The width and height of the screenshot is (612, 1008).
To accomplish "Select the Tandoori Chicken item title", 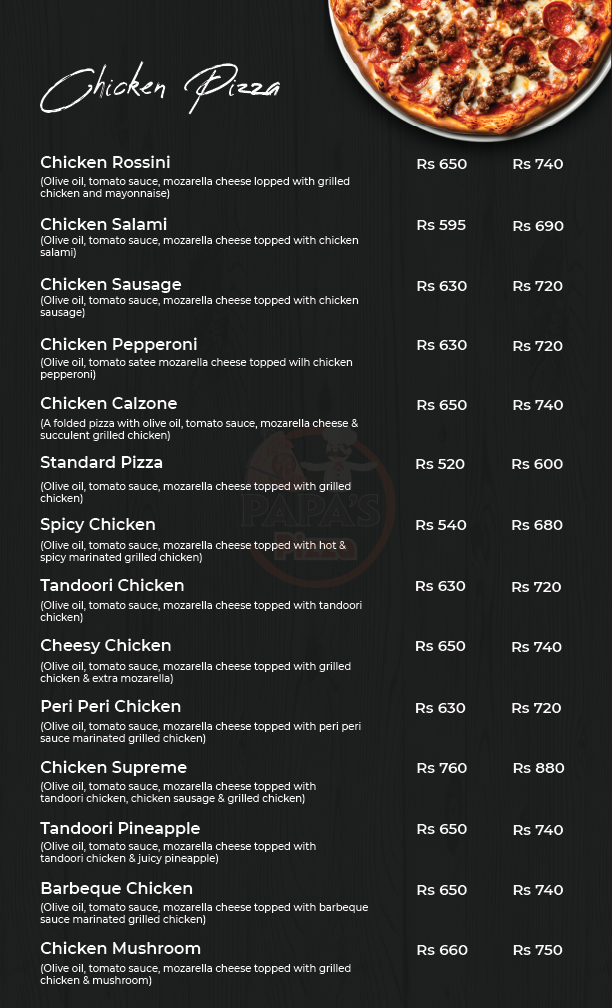I will [x=112, y=585].
